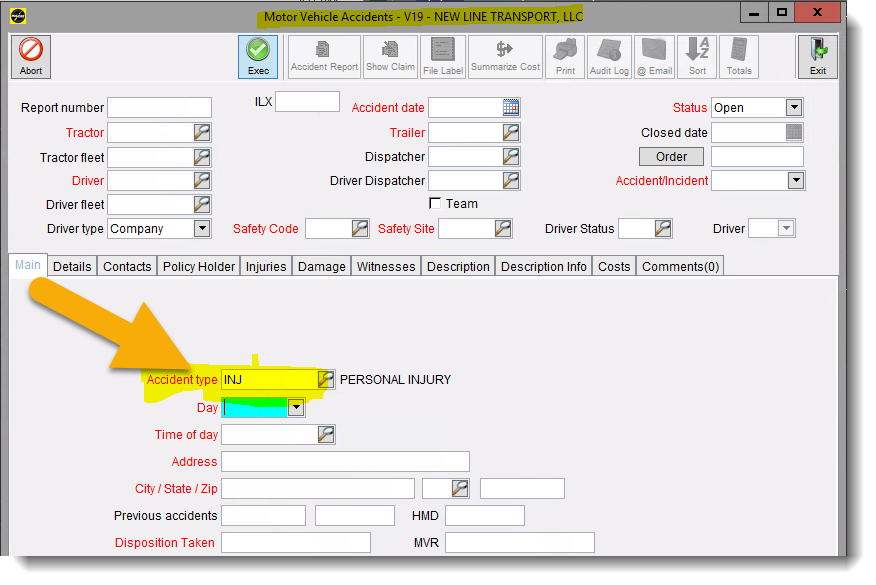Click the Address input field

tap(345, 462)
